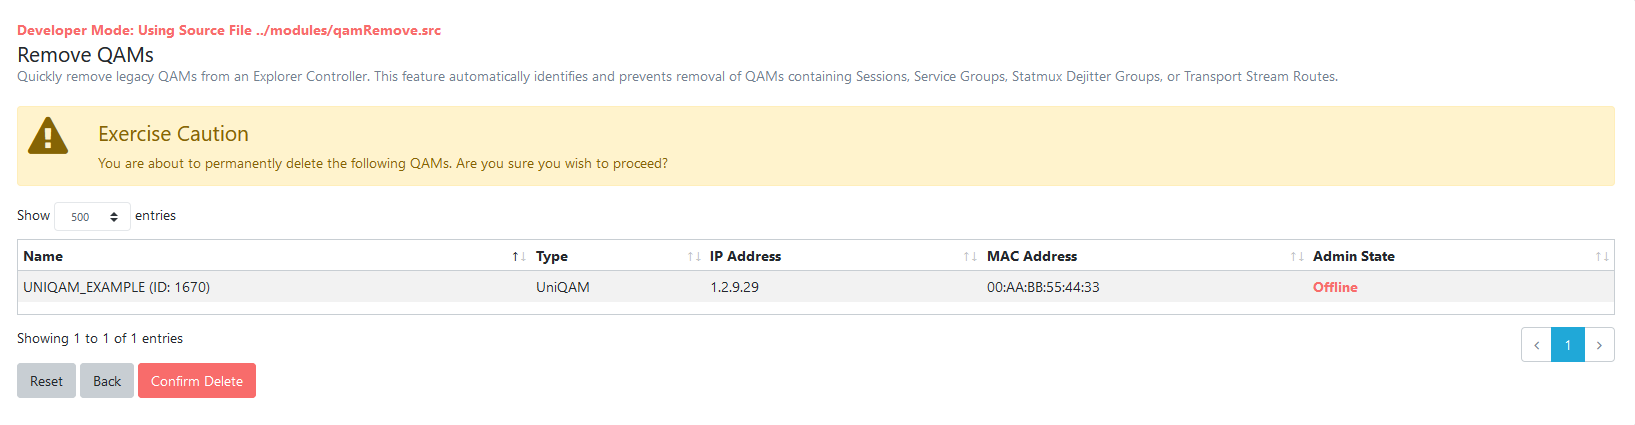Sort by Type column sort arrows
Image resolution: width=1635 pixels, height=425 pixels.
pyautogui.click(x=693, y=257)
